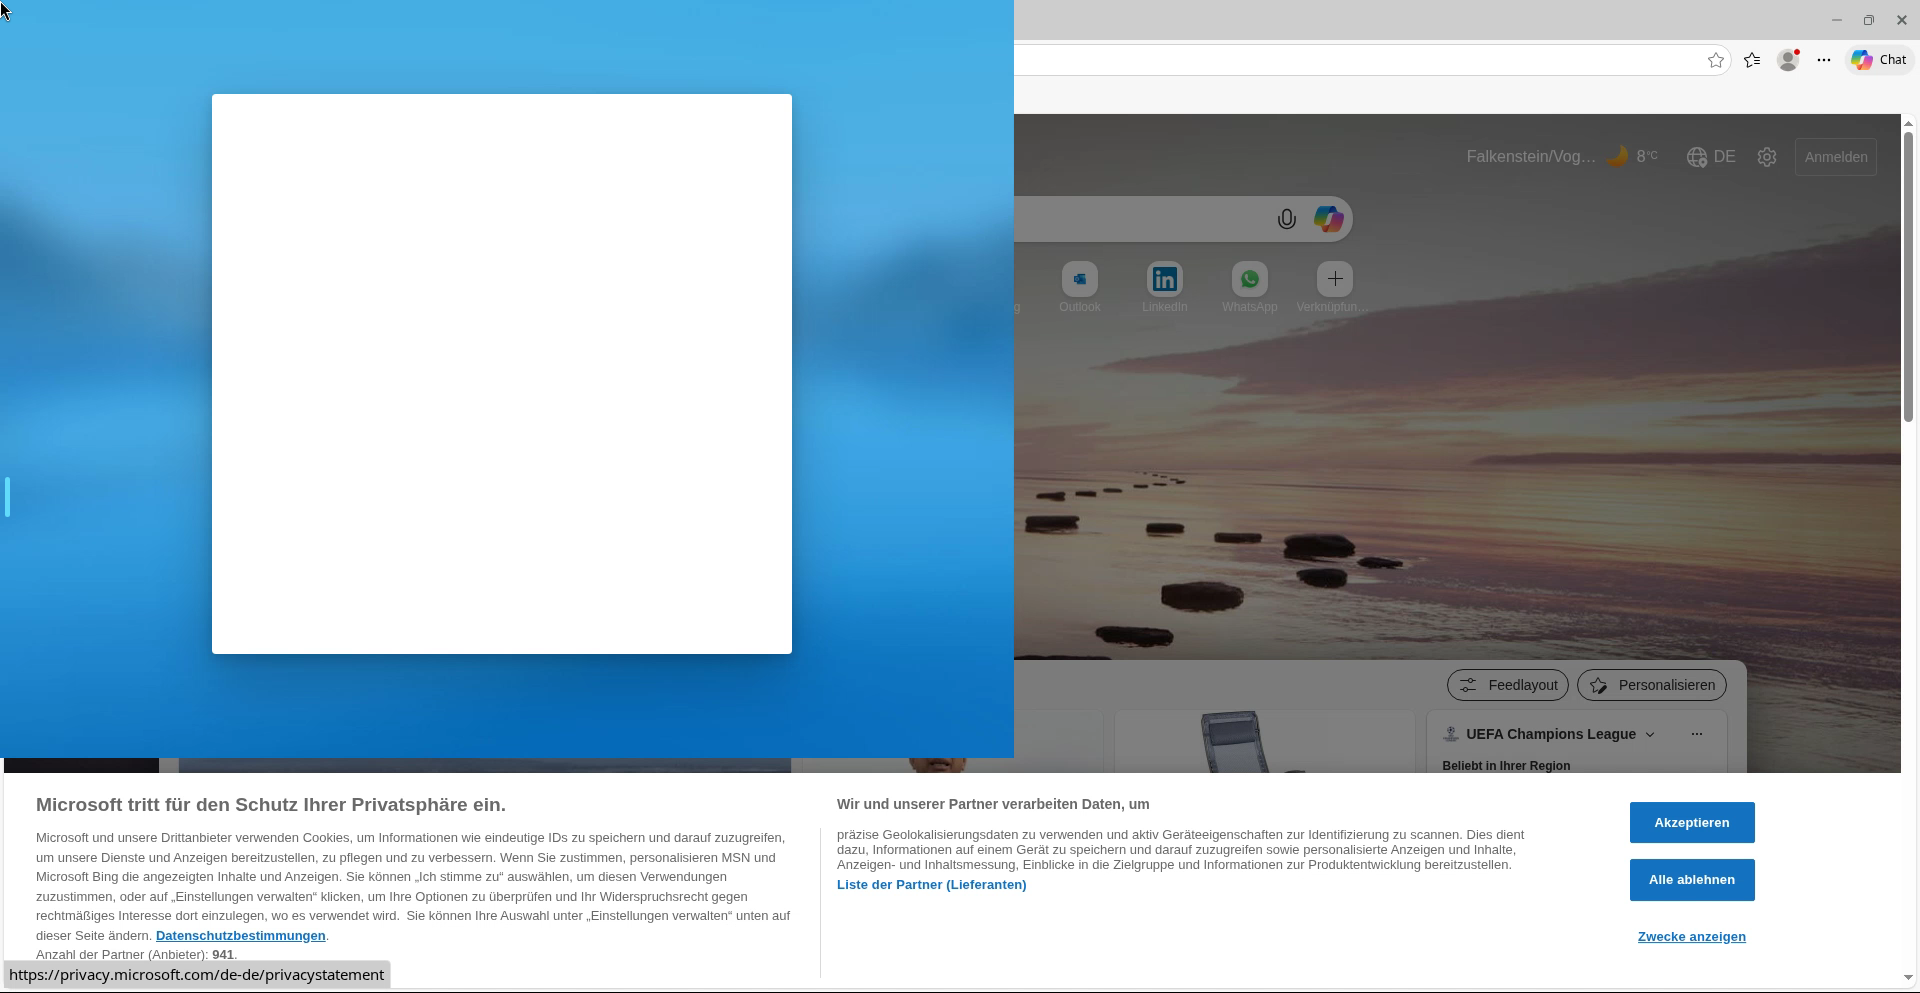
Task: Add a new shortcut with plus tile
Action: [x=1334, y=279]
